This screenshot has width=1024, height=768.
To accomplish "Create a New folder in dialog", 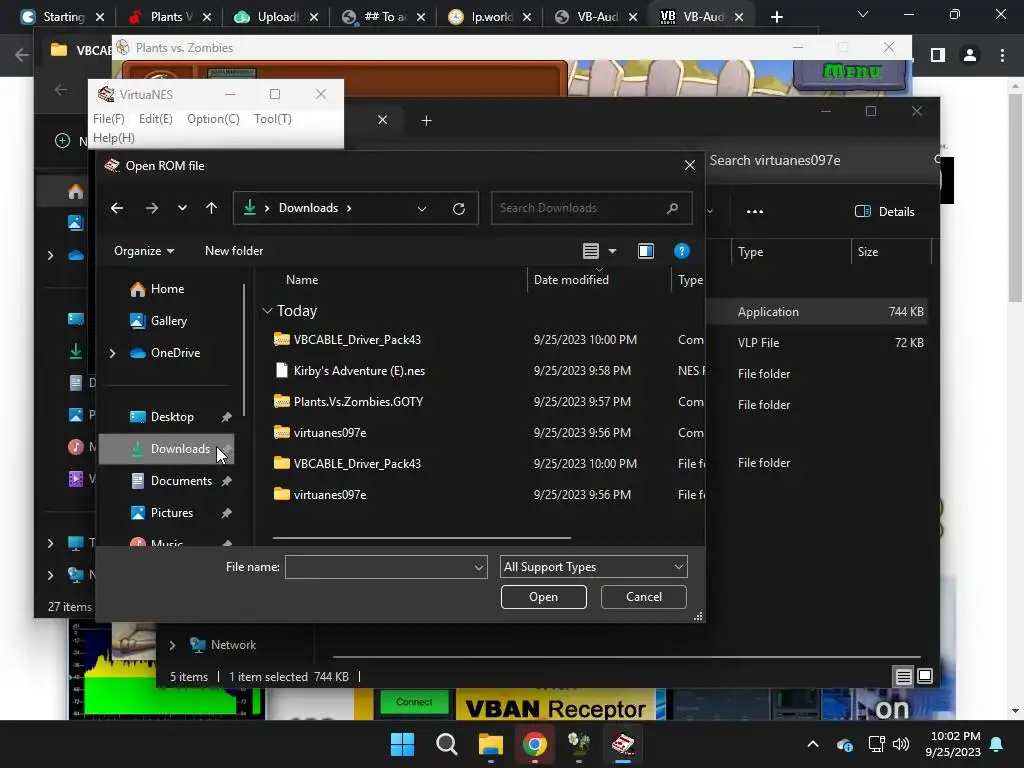I will pos(234,251).
